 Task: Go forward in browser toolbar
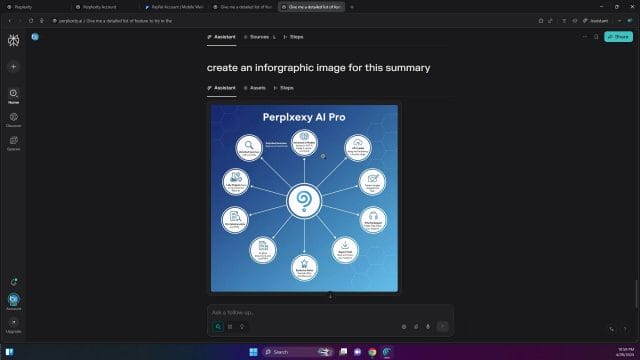pyautogui.click(x=20, y=20)
